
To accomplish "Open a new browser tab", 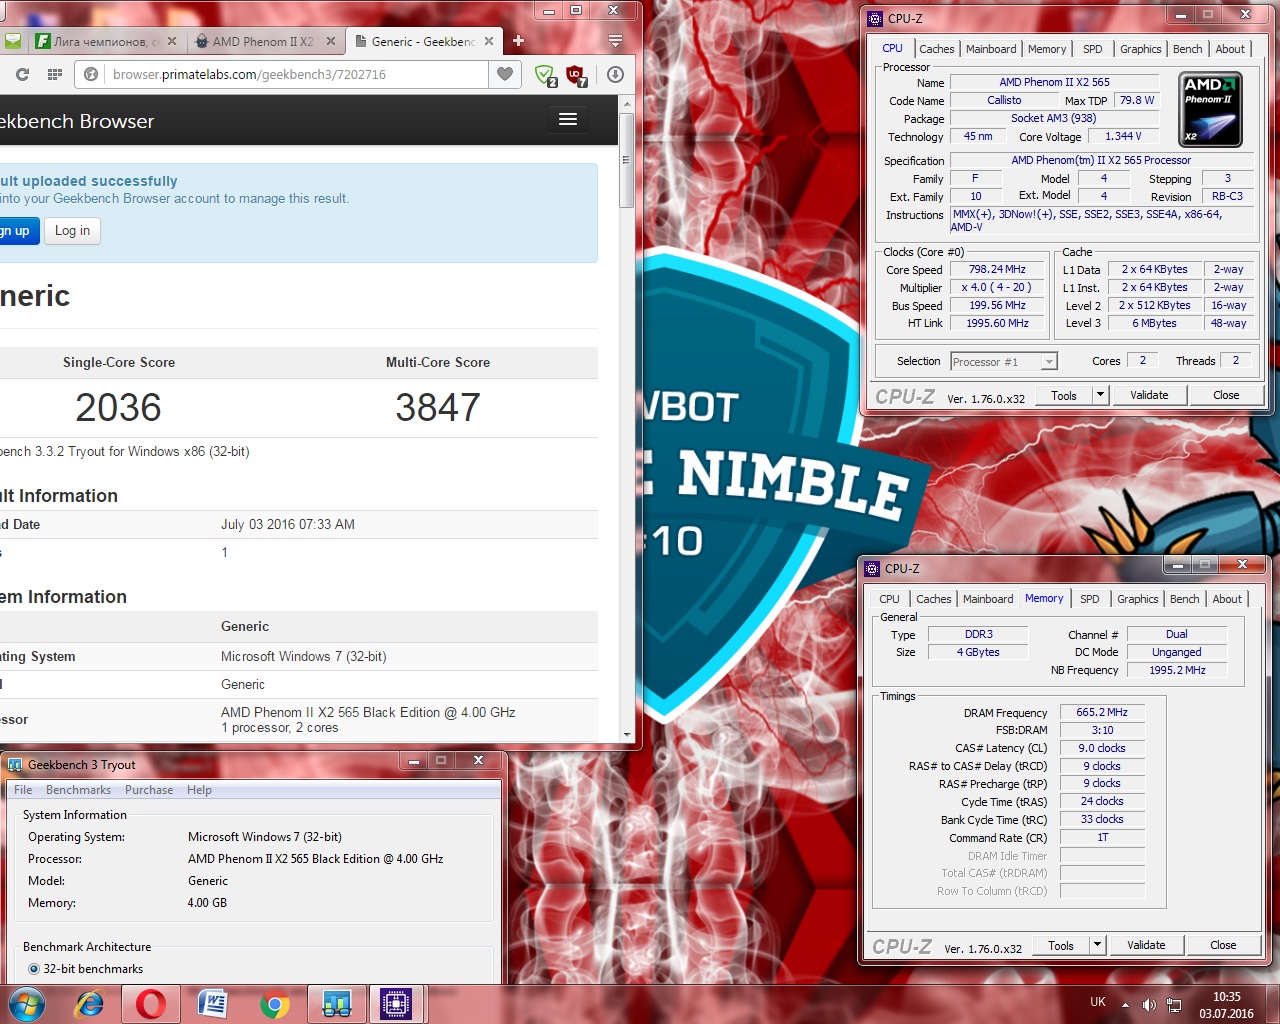I will pyautogui.click(x=518, y=41).
